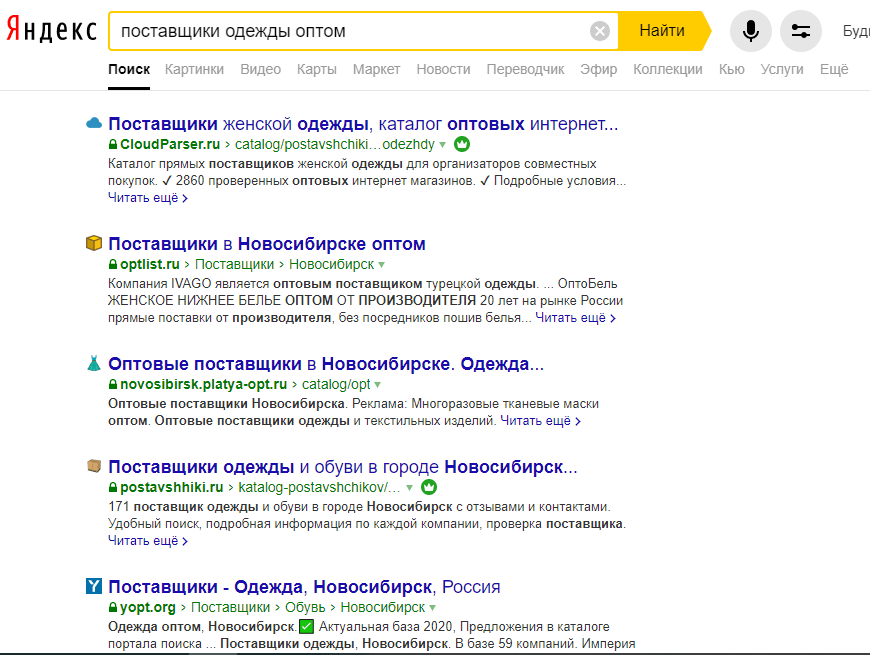
Task: Open search settings sliders icon
Action: 801,31
